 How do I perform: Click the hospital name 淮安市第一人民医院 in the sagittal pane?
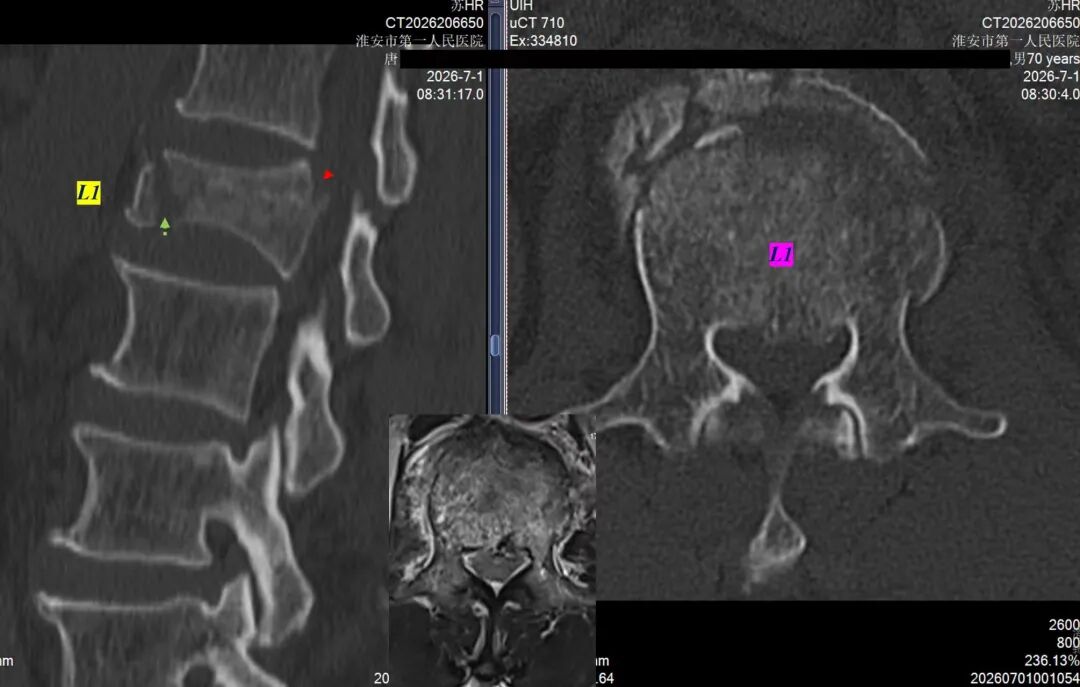(x=419, y=41)
